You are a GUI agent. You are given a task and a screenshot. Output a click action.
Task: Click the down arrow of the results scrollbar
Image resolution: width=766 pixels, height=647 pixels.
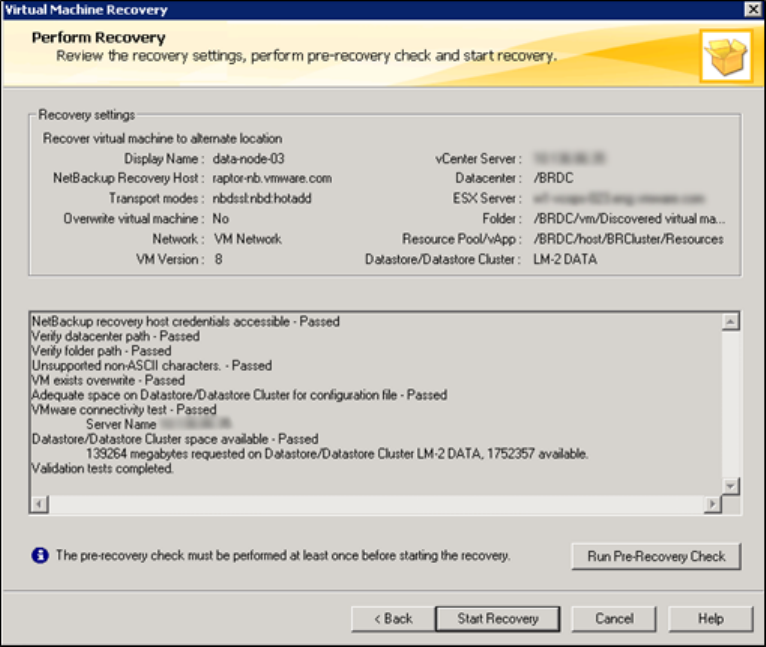click(x=730, y=486)
